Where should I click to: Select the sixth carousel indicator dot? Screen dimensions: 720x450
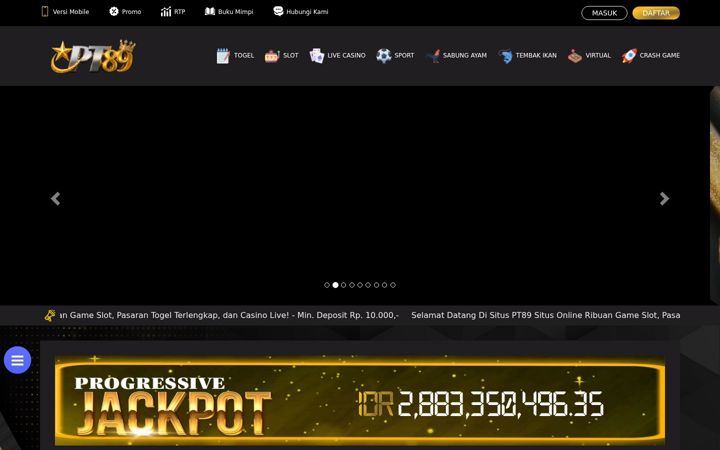(x=368, y=285)
